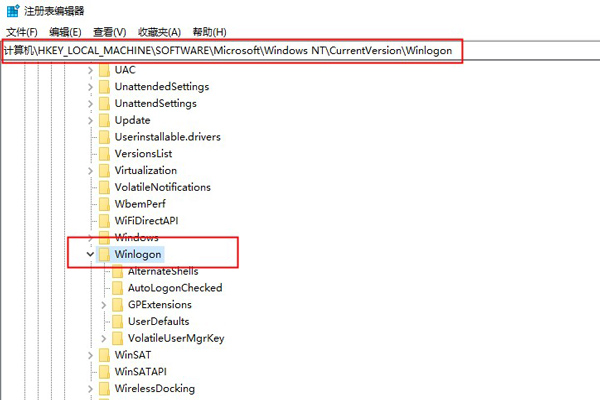Click the WinSATAPI folder icon
Image resolution: width=600 pixels, height=400 pixels.
pyautogui.click(x=104, y=372)
